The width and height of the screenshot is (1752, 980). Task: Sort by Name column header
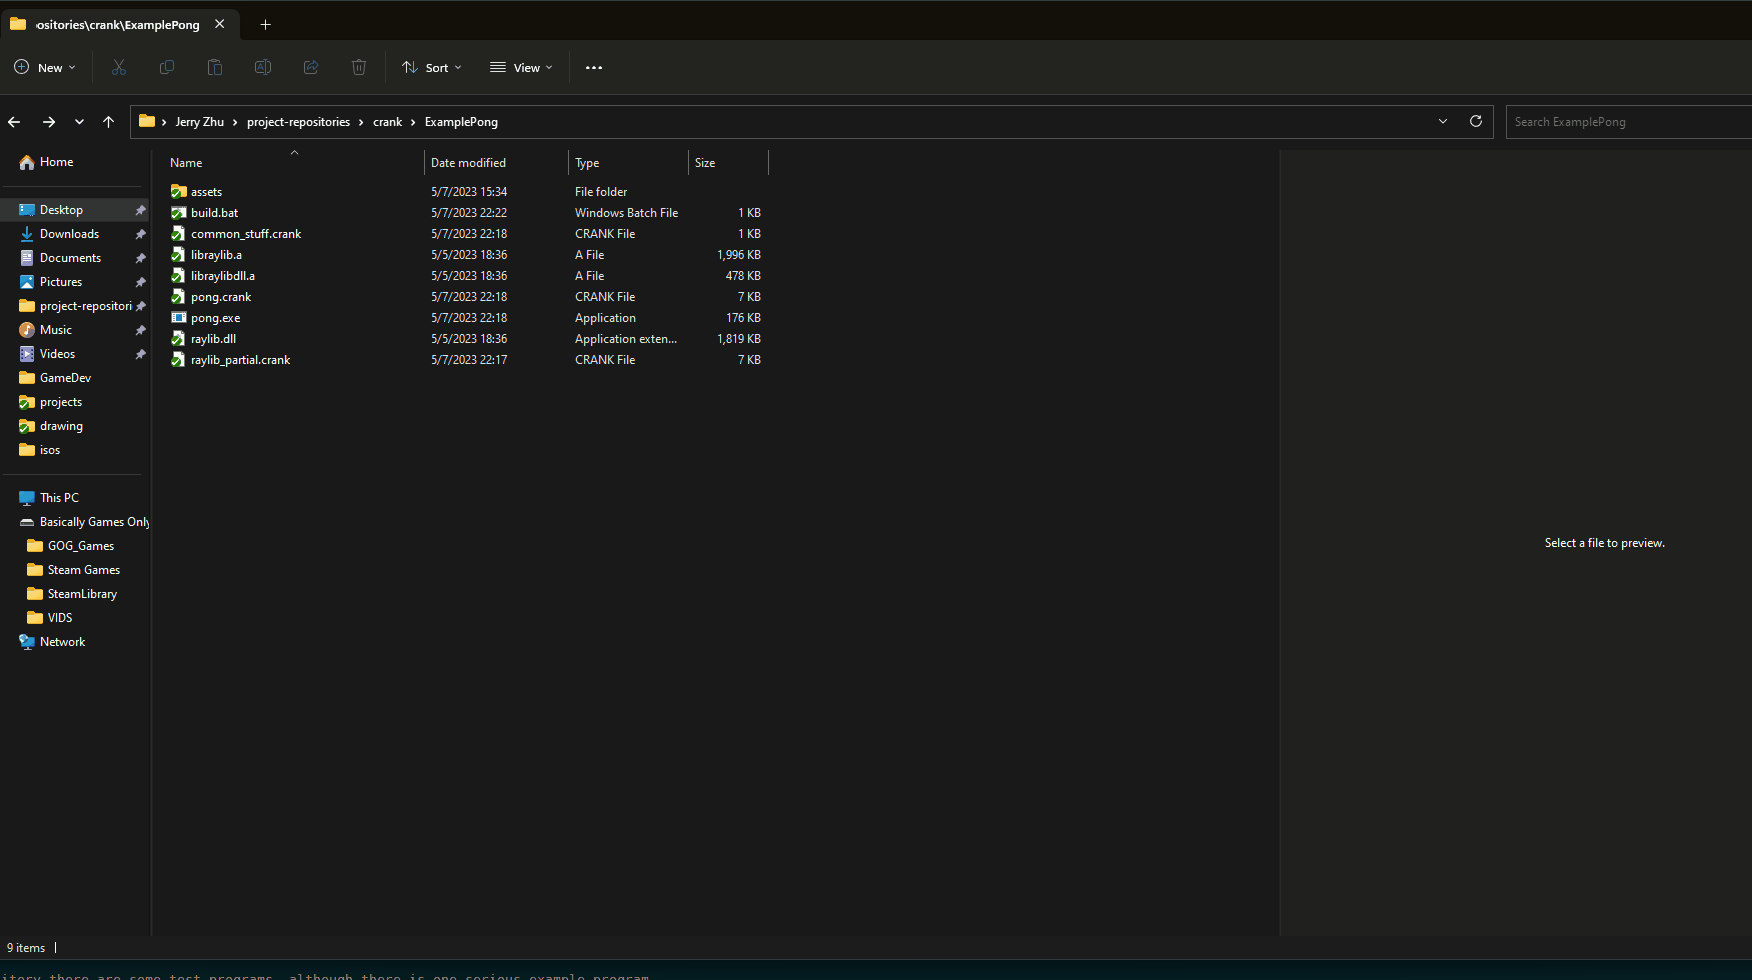click(294, 162)
